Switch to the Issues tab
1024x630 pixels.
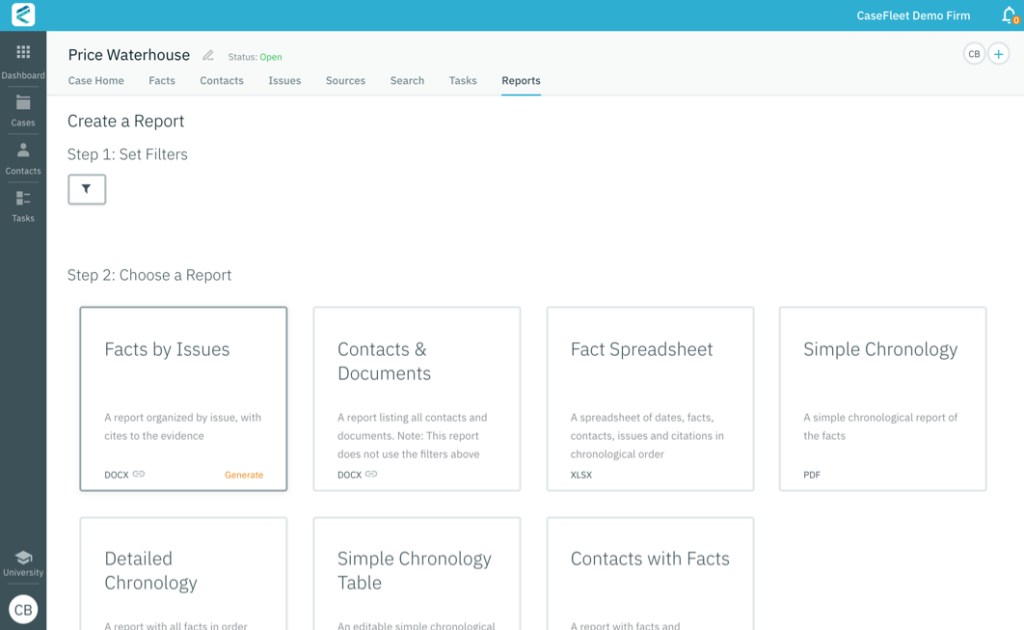click(284, 81)
